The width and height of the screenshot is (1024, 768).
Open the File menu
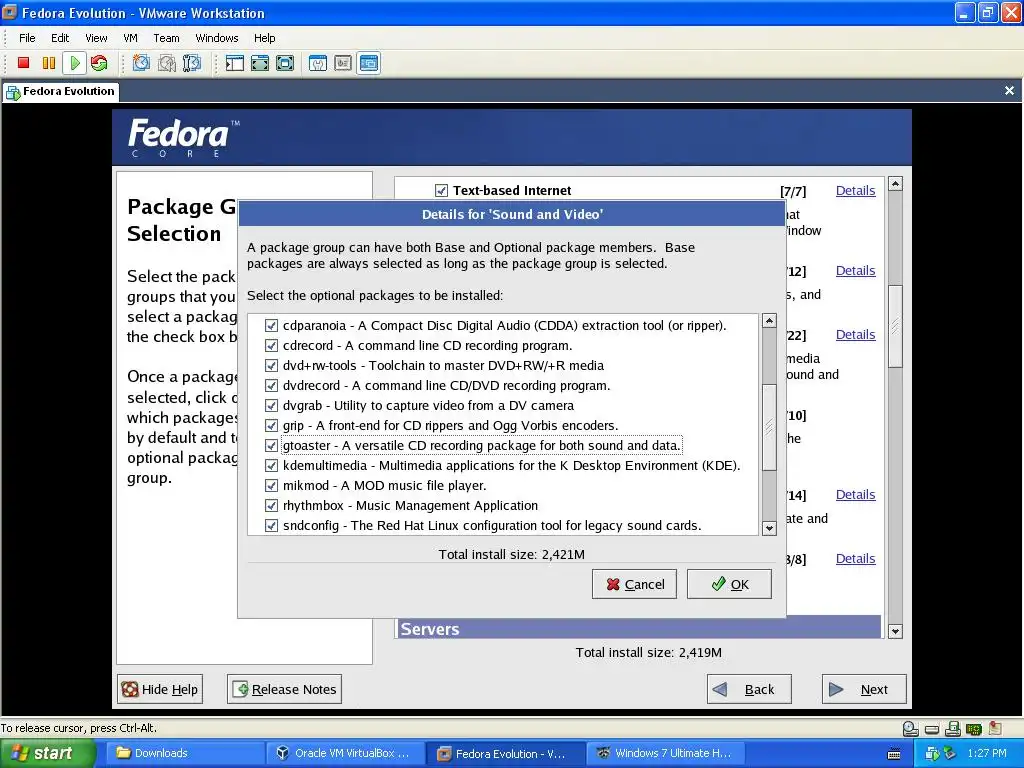point(27,38)
